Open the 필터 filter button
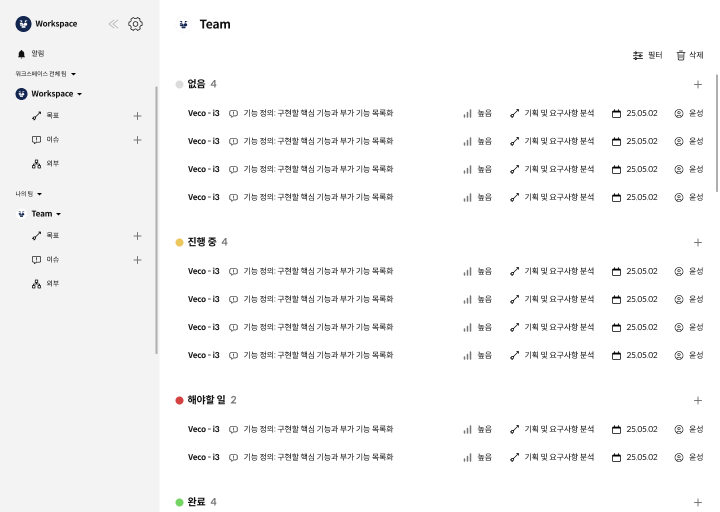This screenshot has height=512, width=720. [648, 56]
